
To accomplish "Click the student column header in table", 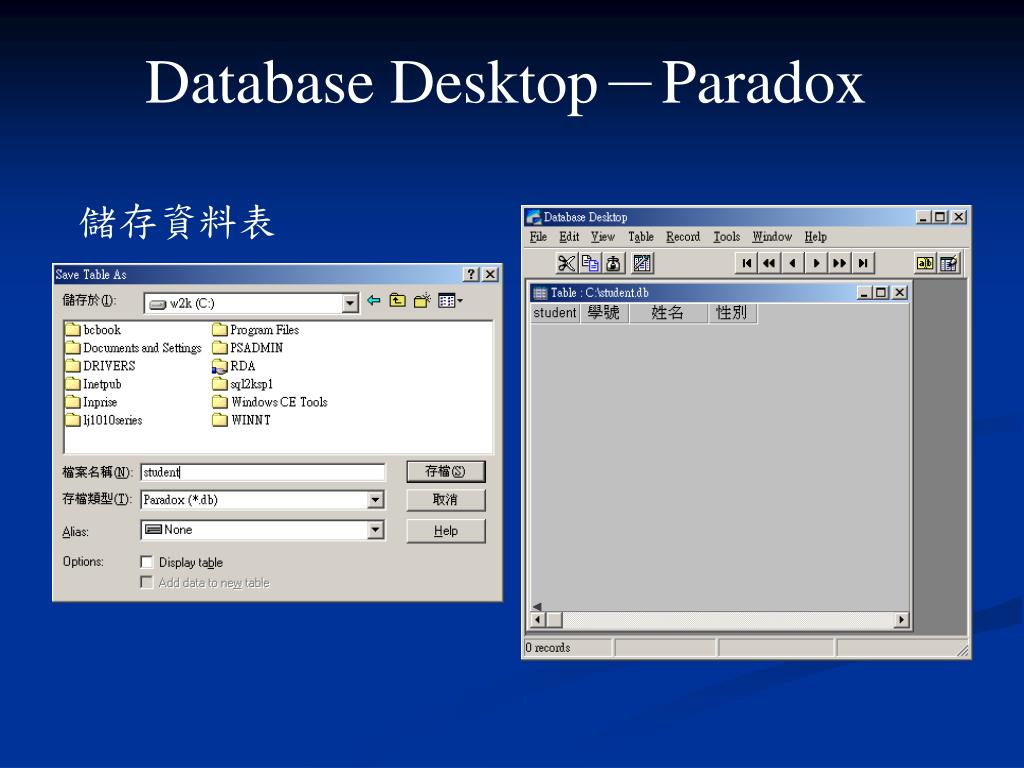I will pyautogui.click(x=554, y=313).
